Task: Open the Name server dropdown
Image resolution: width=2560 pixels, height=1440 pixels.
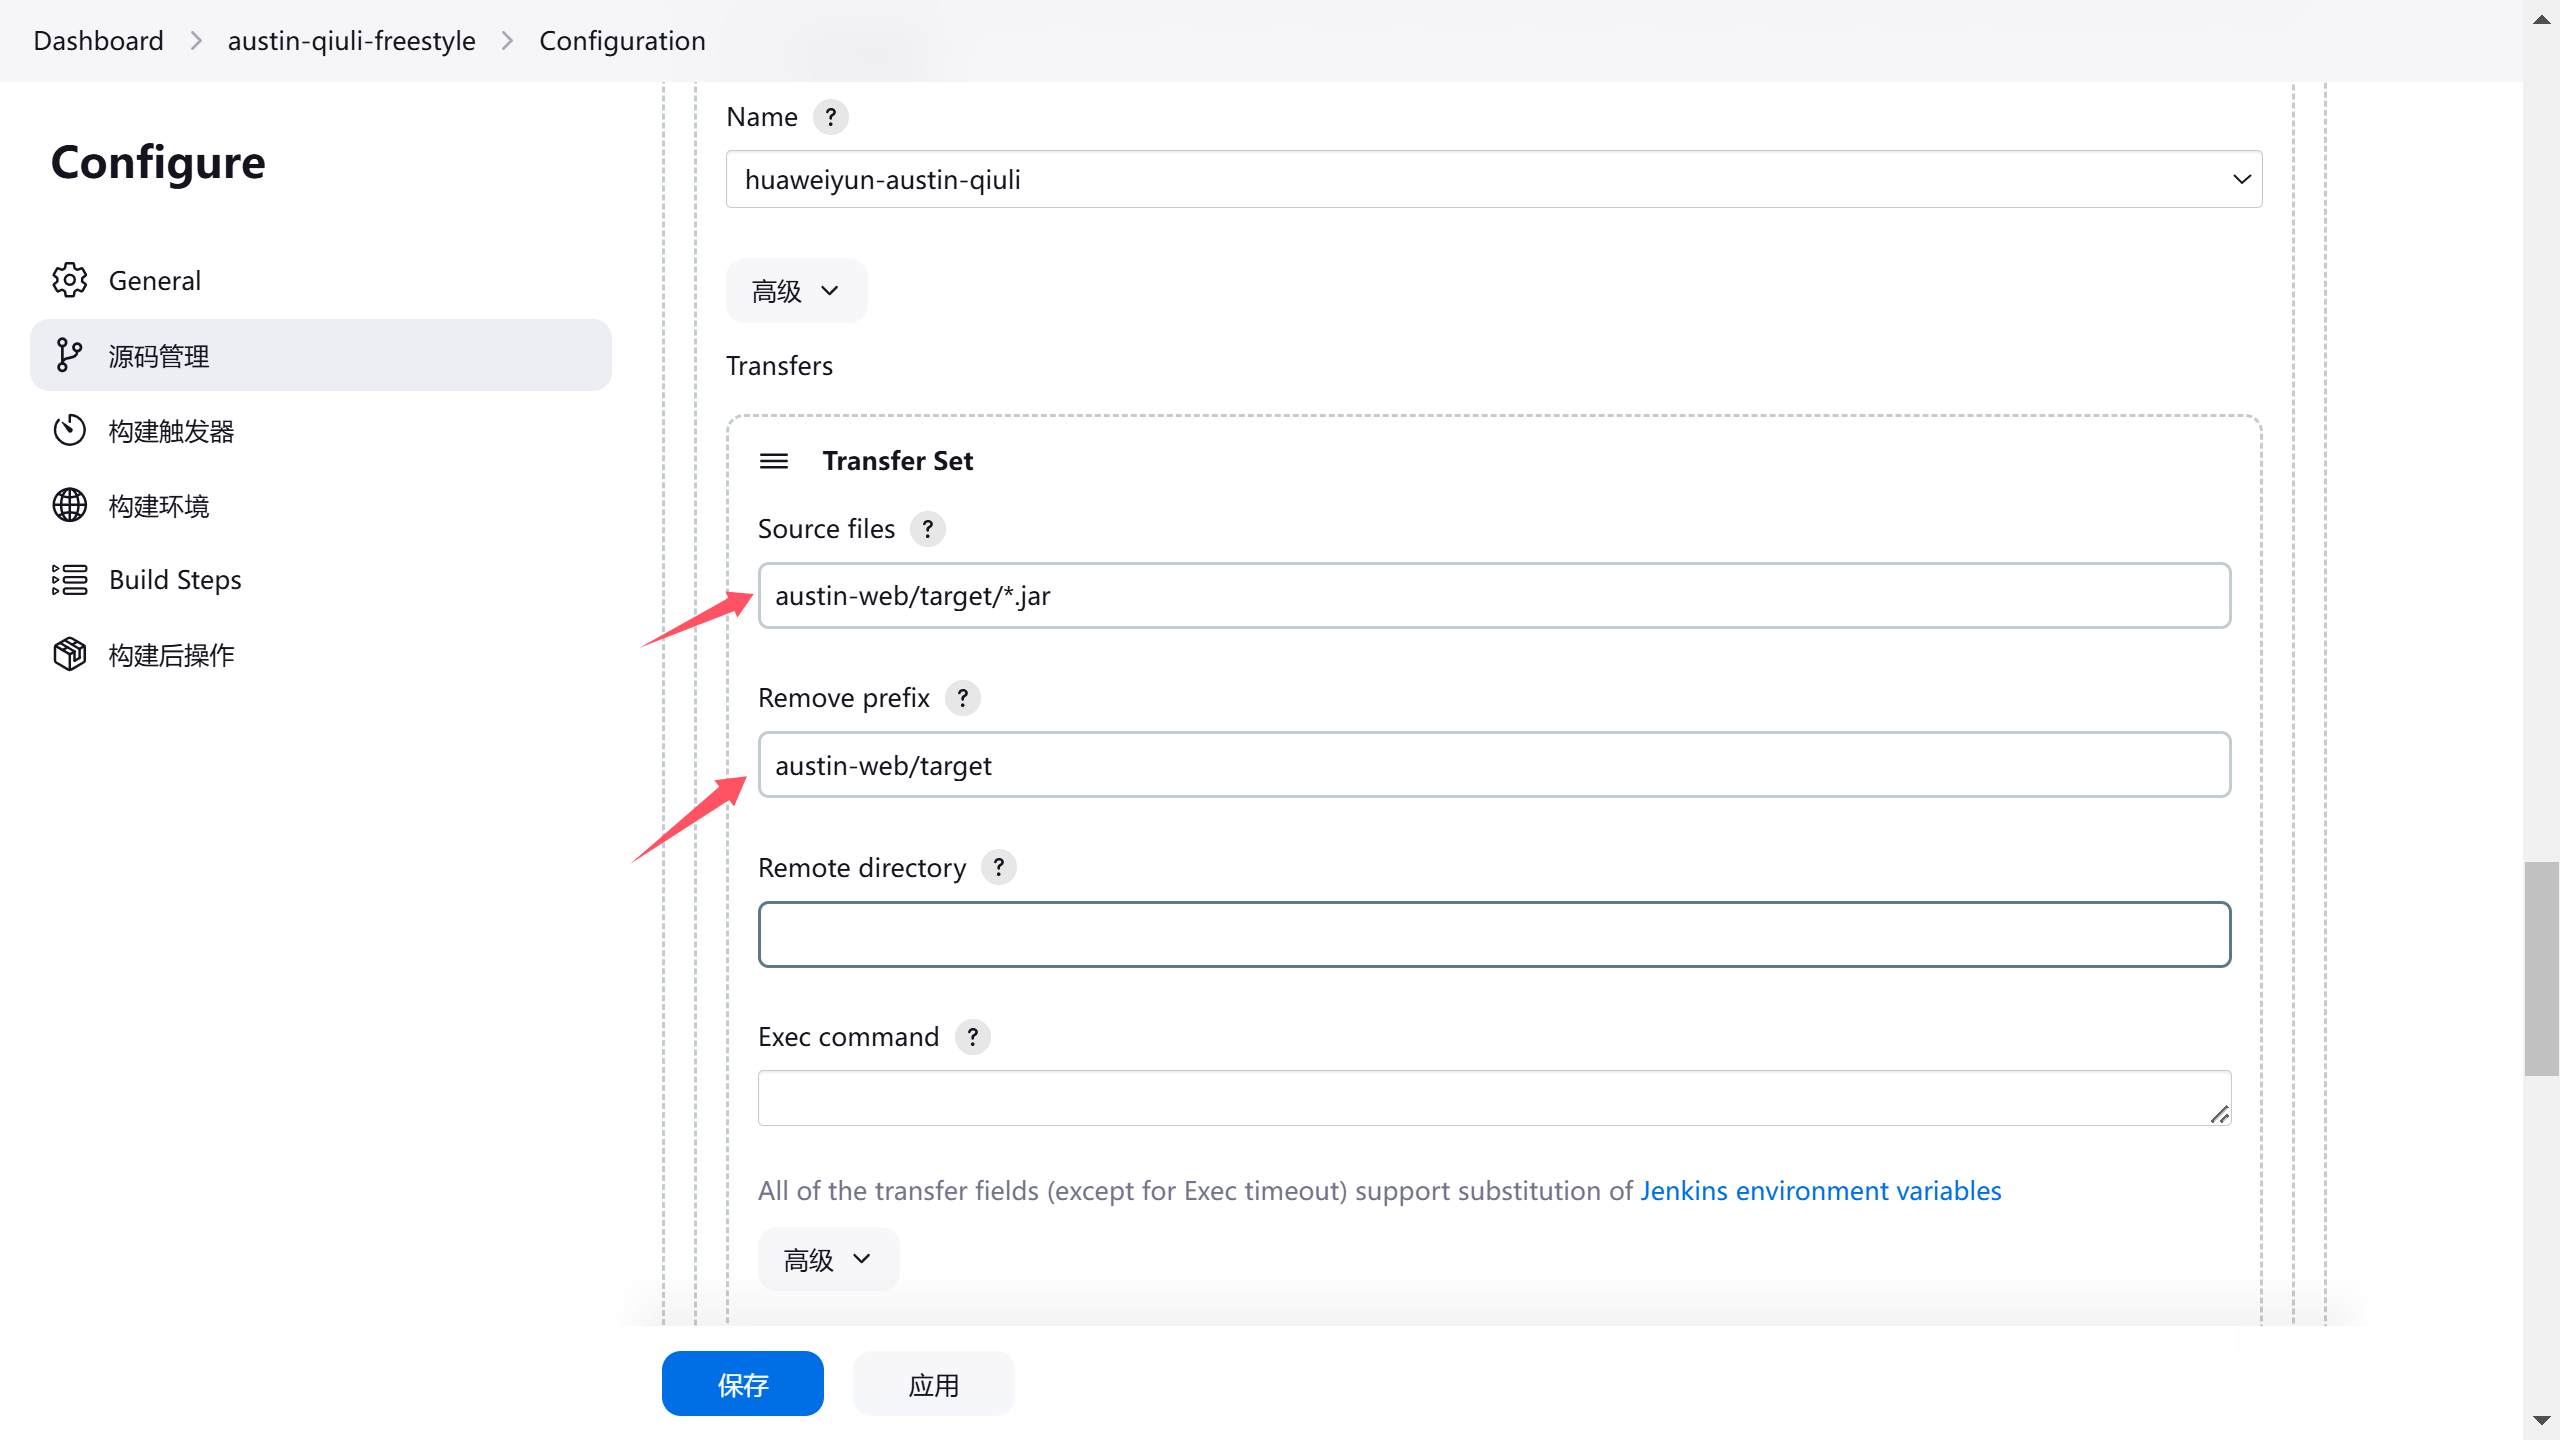Action: 1493,180
